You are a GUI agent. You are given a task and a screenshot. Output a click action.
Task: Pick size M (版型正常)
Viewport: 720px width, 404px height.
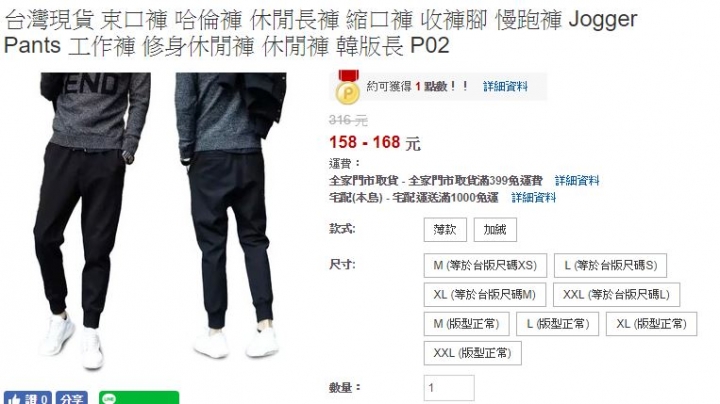coord(467,324)
